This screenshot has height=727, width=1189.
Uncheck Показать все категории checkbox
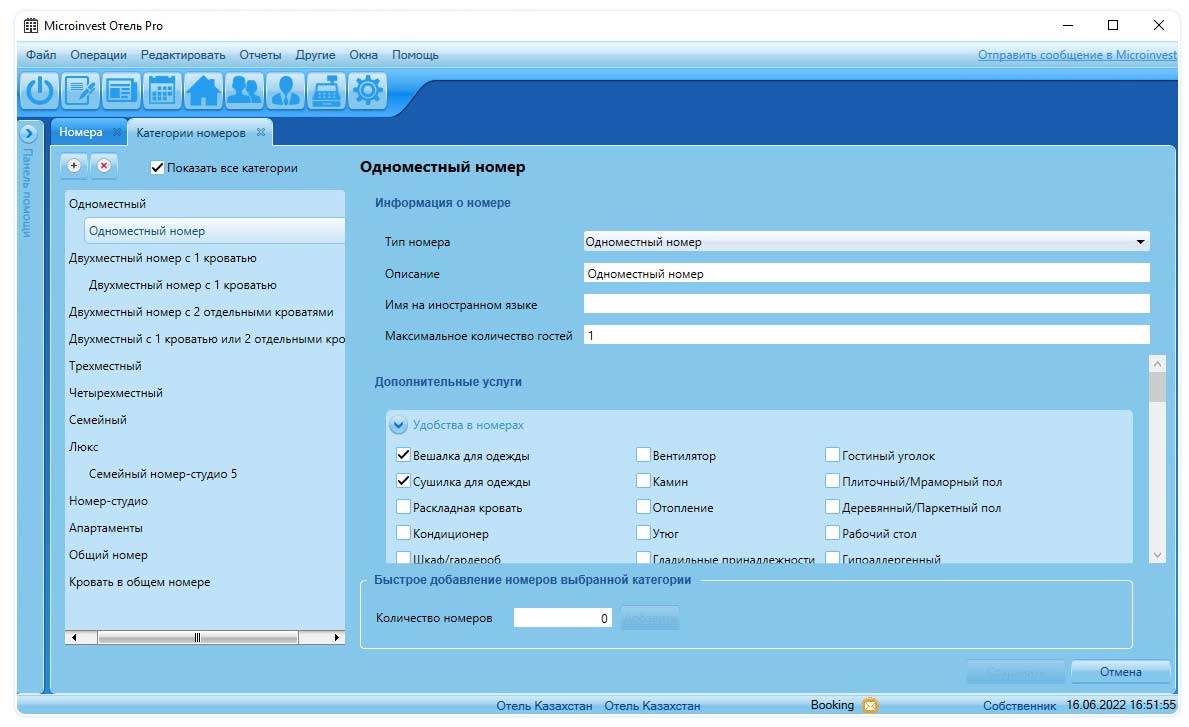(157, 168)
